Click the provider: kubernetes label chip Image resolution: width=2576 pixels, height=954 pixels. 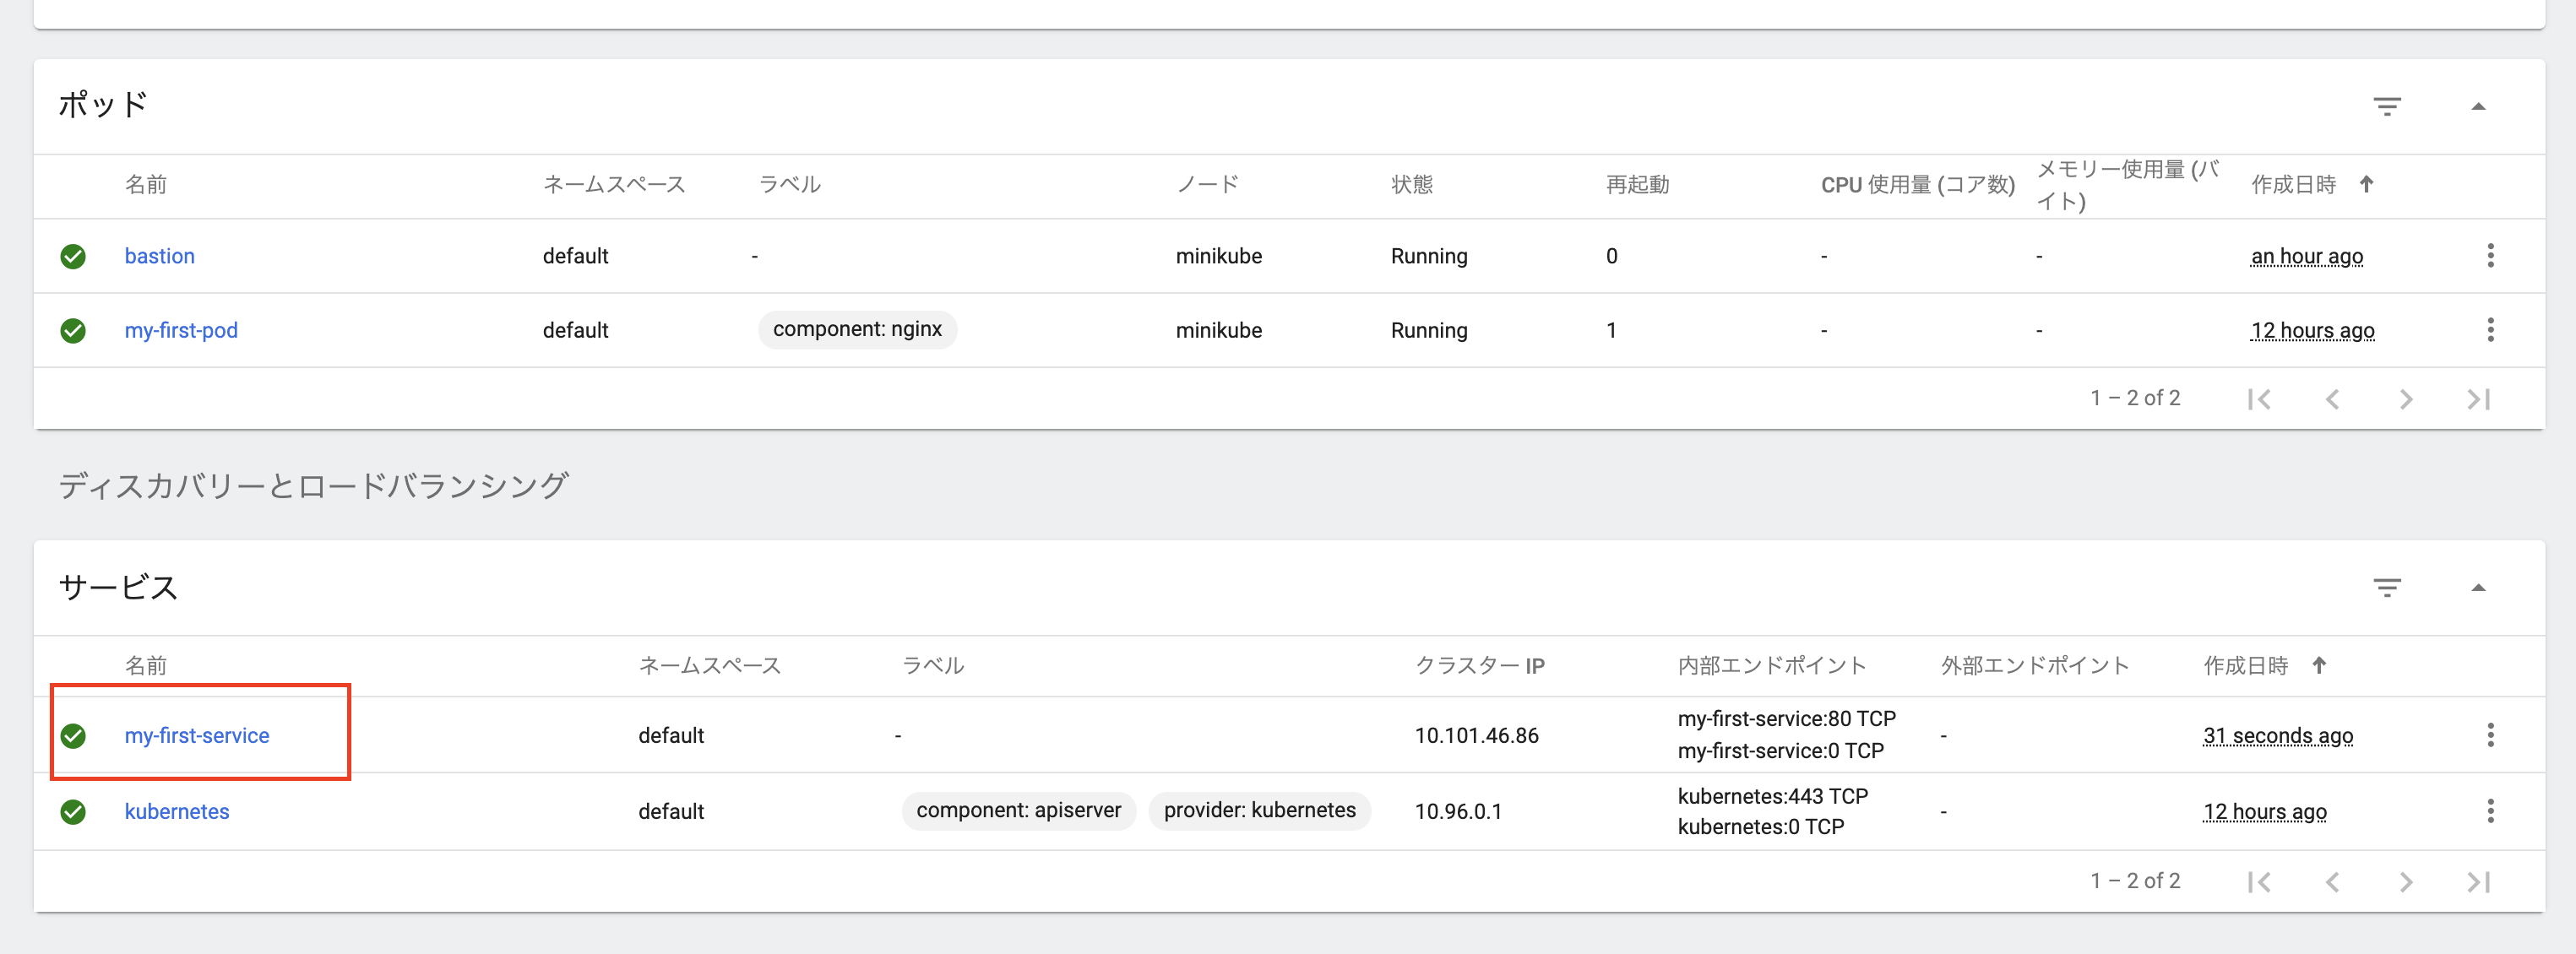click(1259, 810)
